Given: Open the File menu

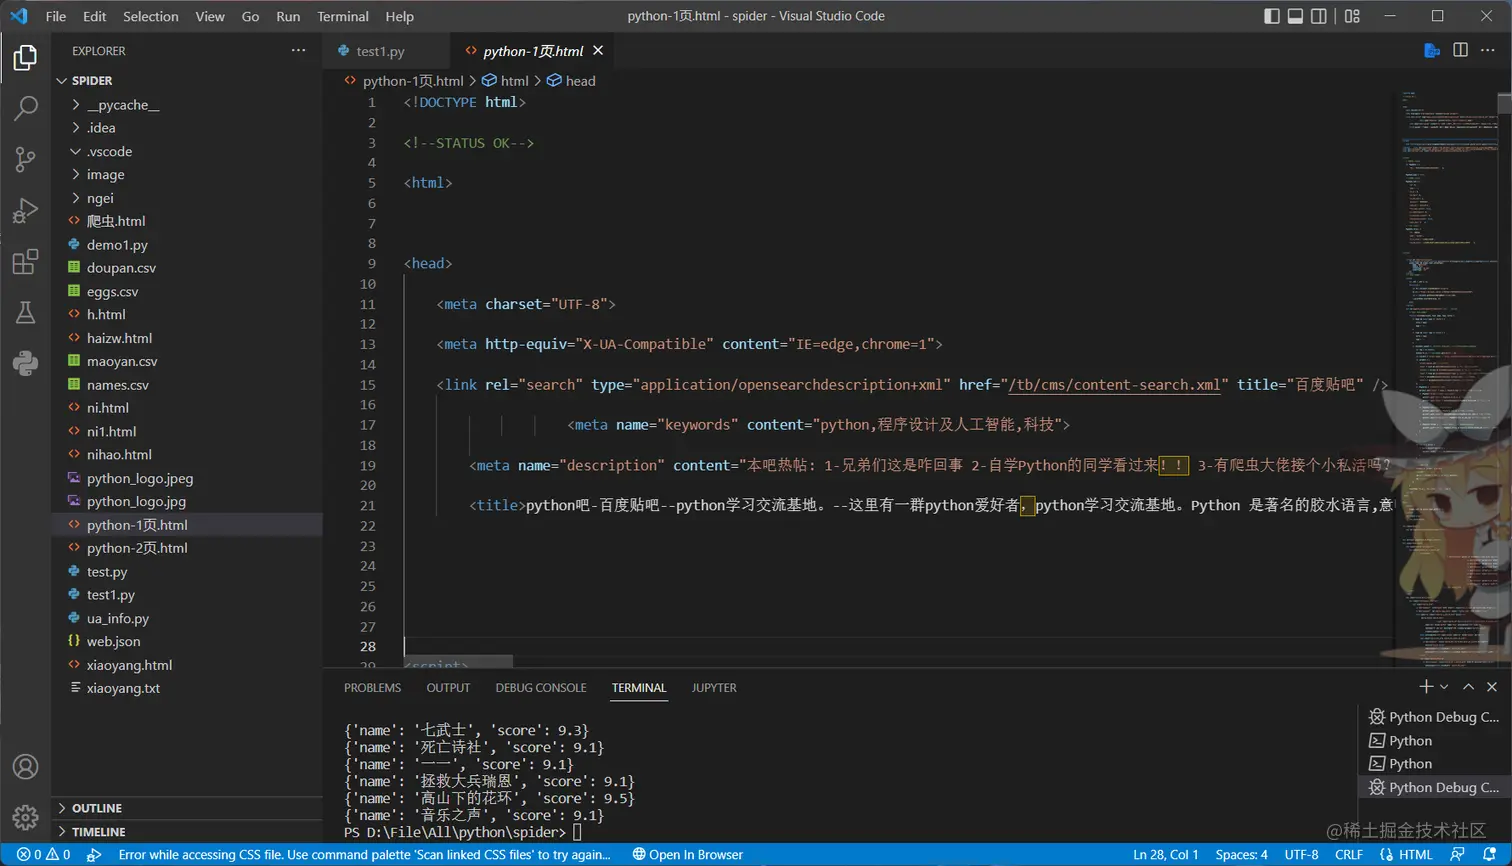Looking at the screenshot, I should click(x=56, y=16).
